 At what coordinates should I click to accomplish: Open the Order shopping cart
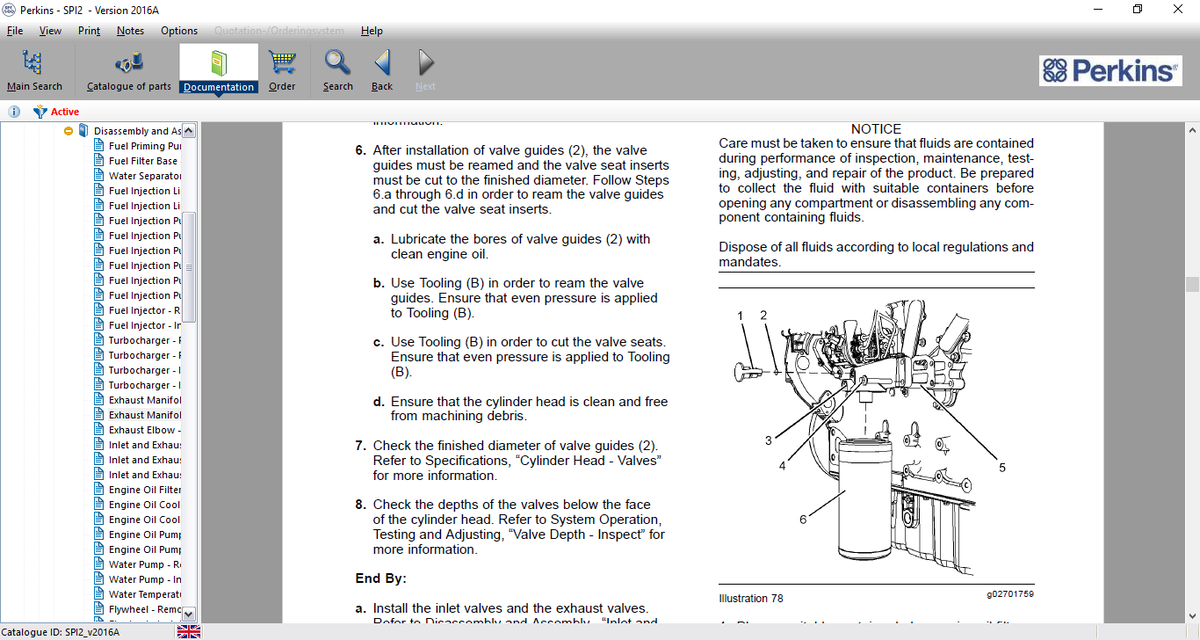(282, 64)
